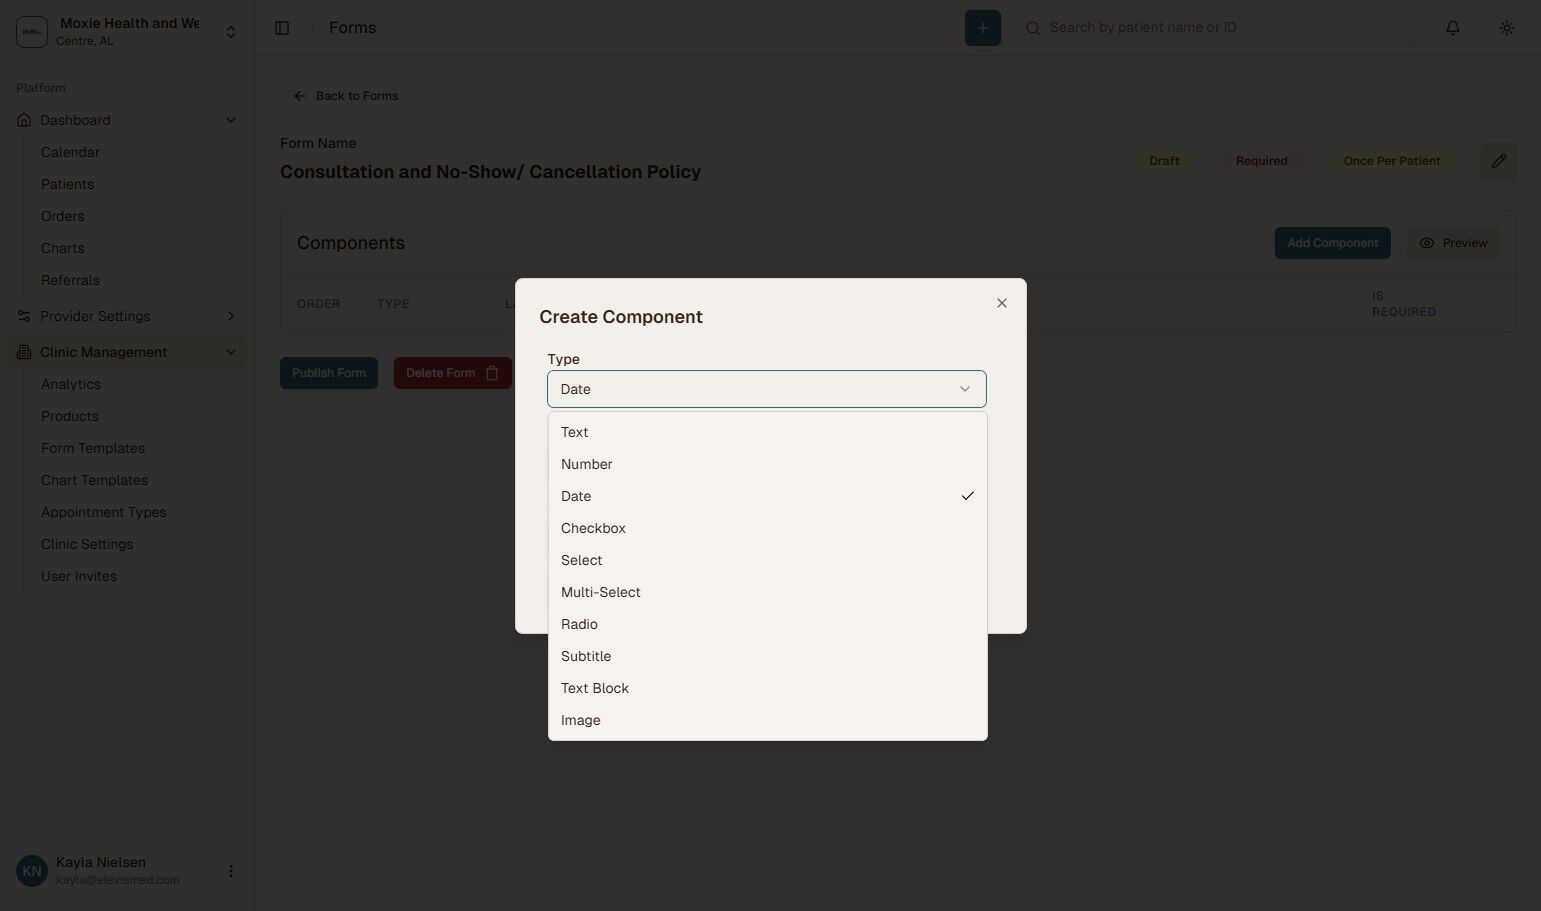Select Text Block component type

(594, 687)
